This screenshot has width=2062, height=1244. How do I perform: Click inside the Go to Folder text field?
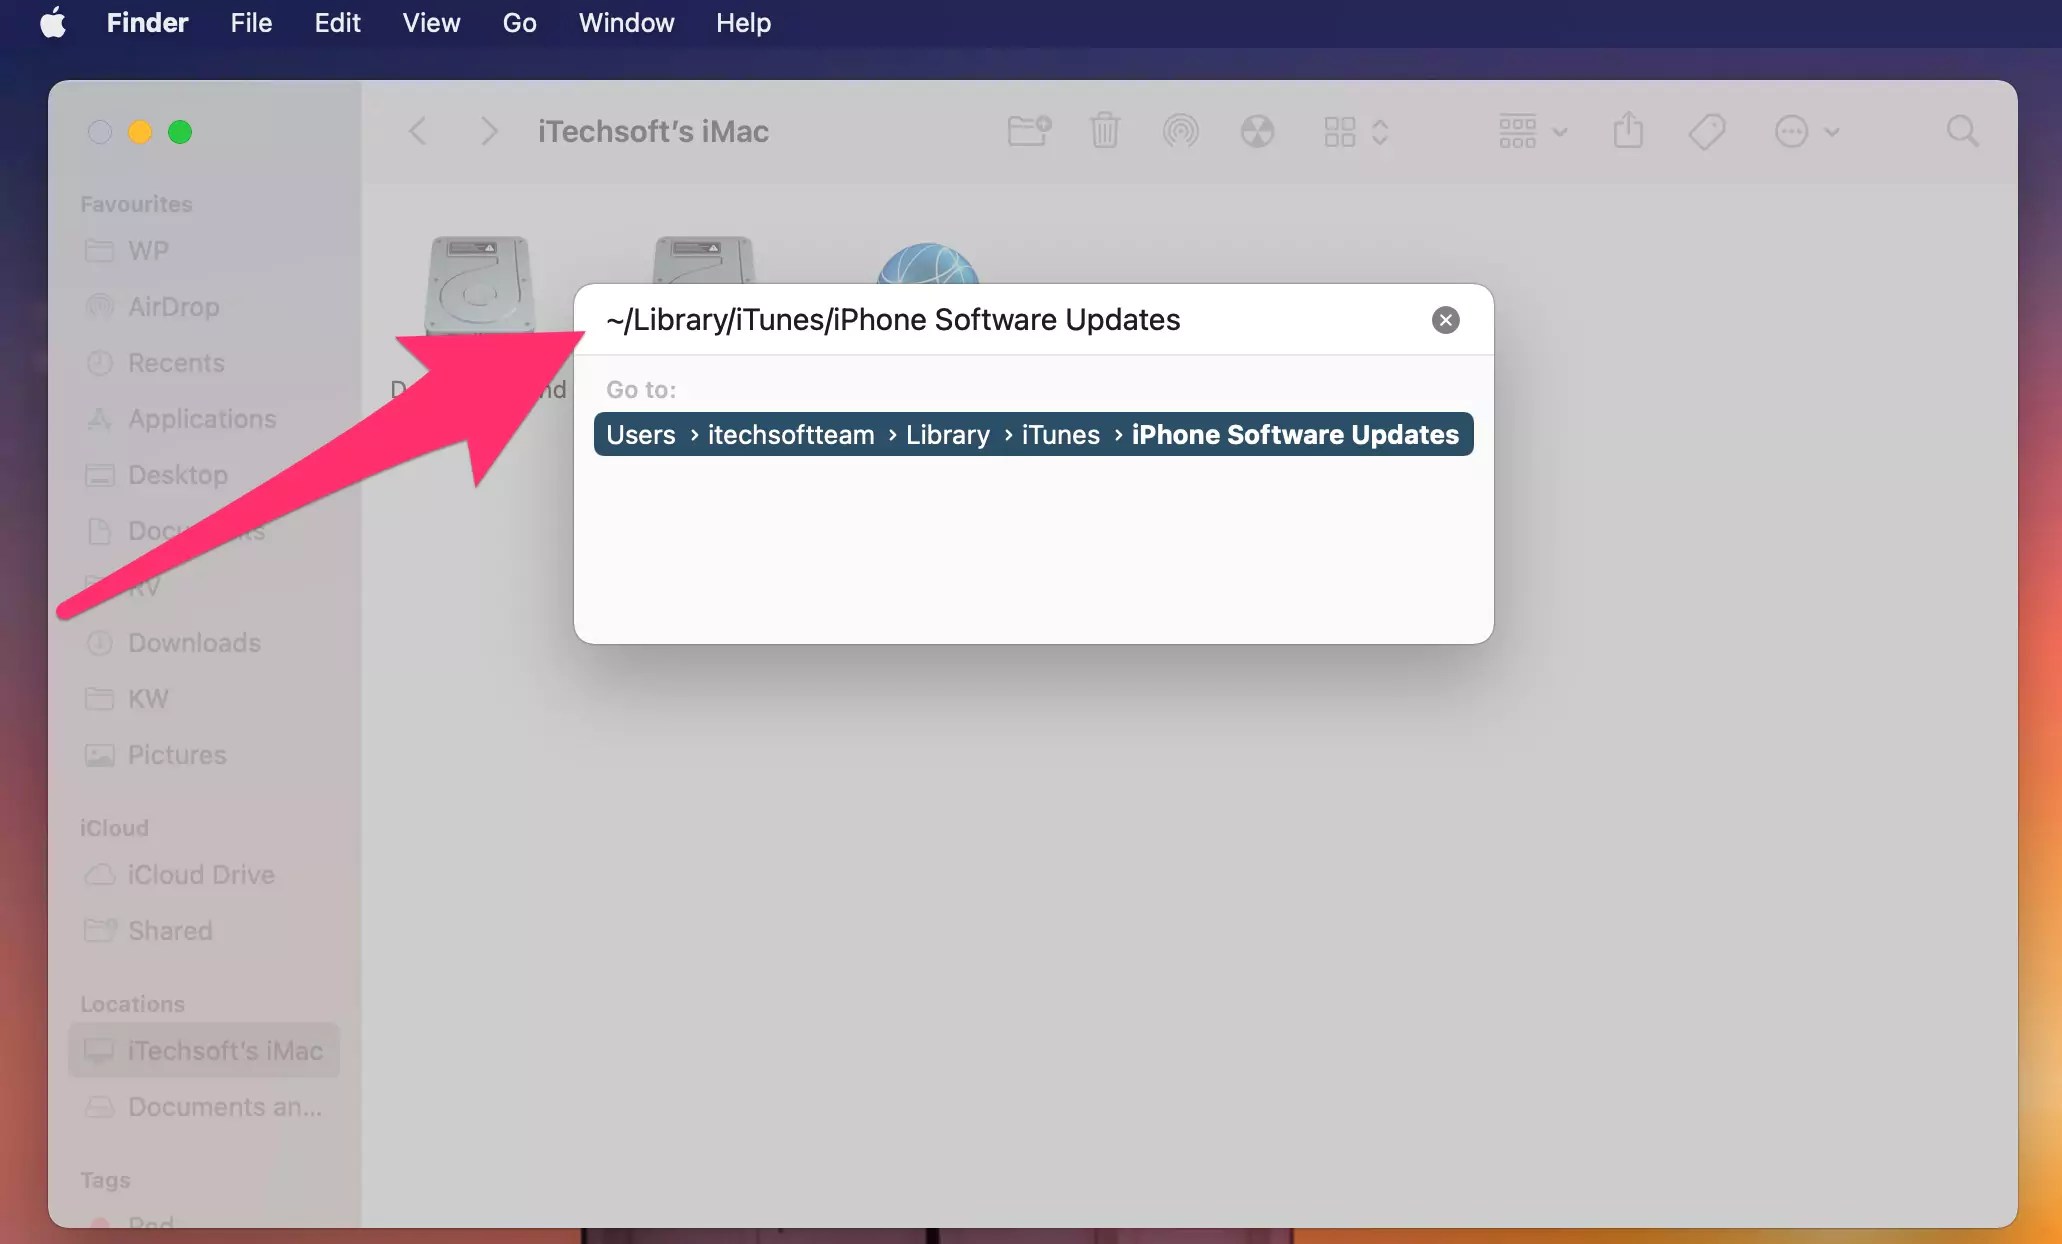coord(1000,319)
